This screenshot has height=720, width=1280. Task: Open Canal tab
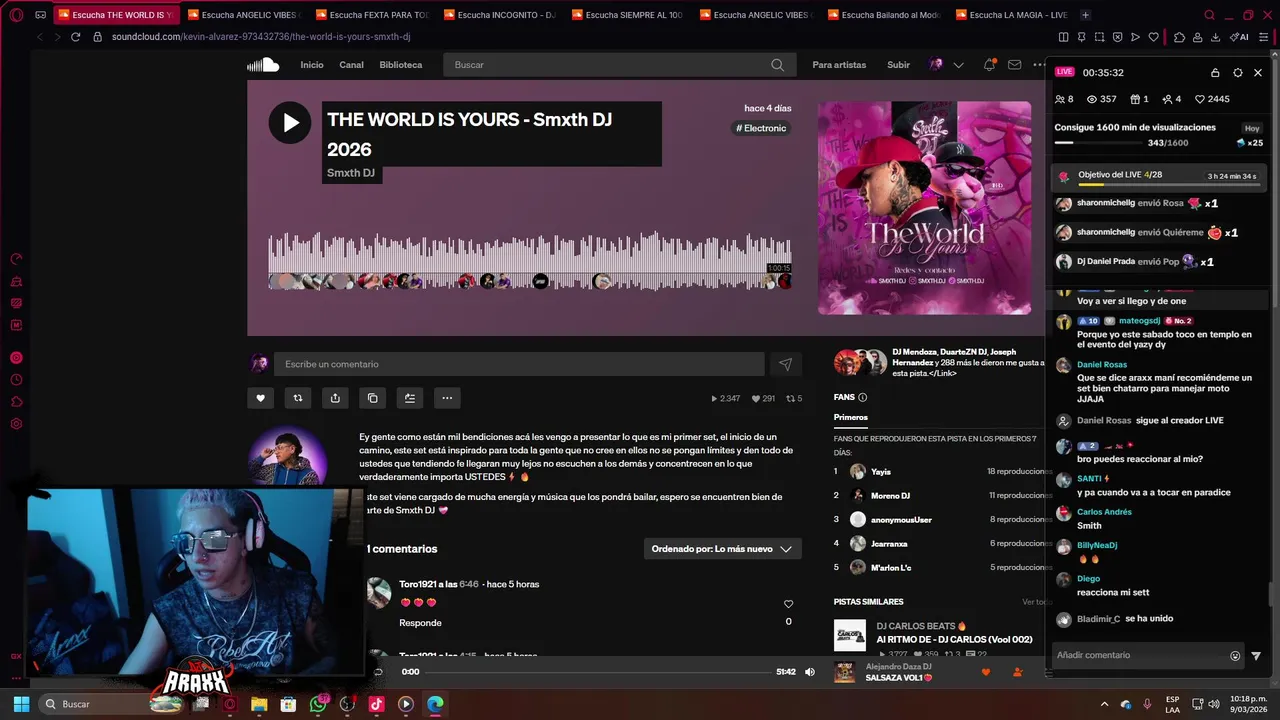point(351,65)
